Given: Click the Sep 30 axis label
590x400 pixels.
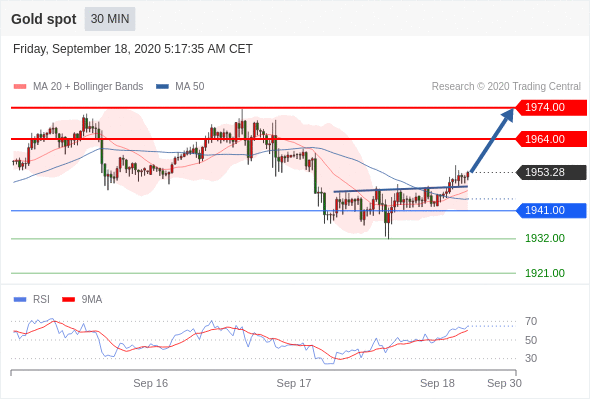Looking at the screenshot, I should tap(504, 383).
